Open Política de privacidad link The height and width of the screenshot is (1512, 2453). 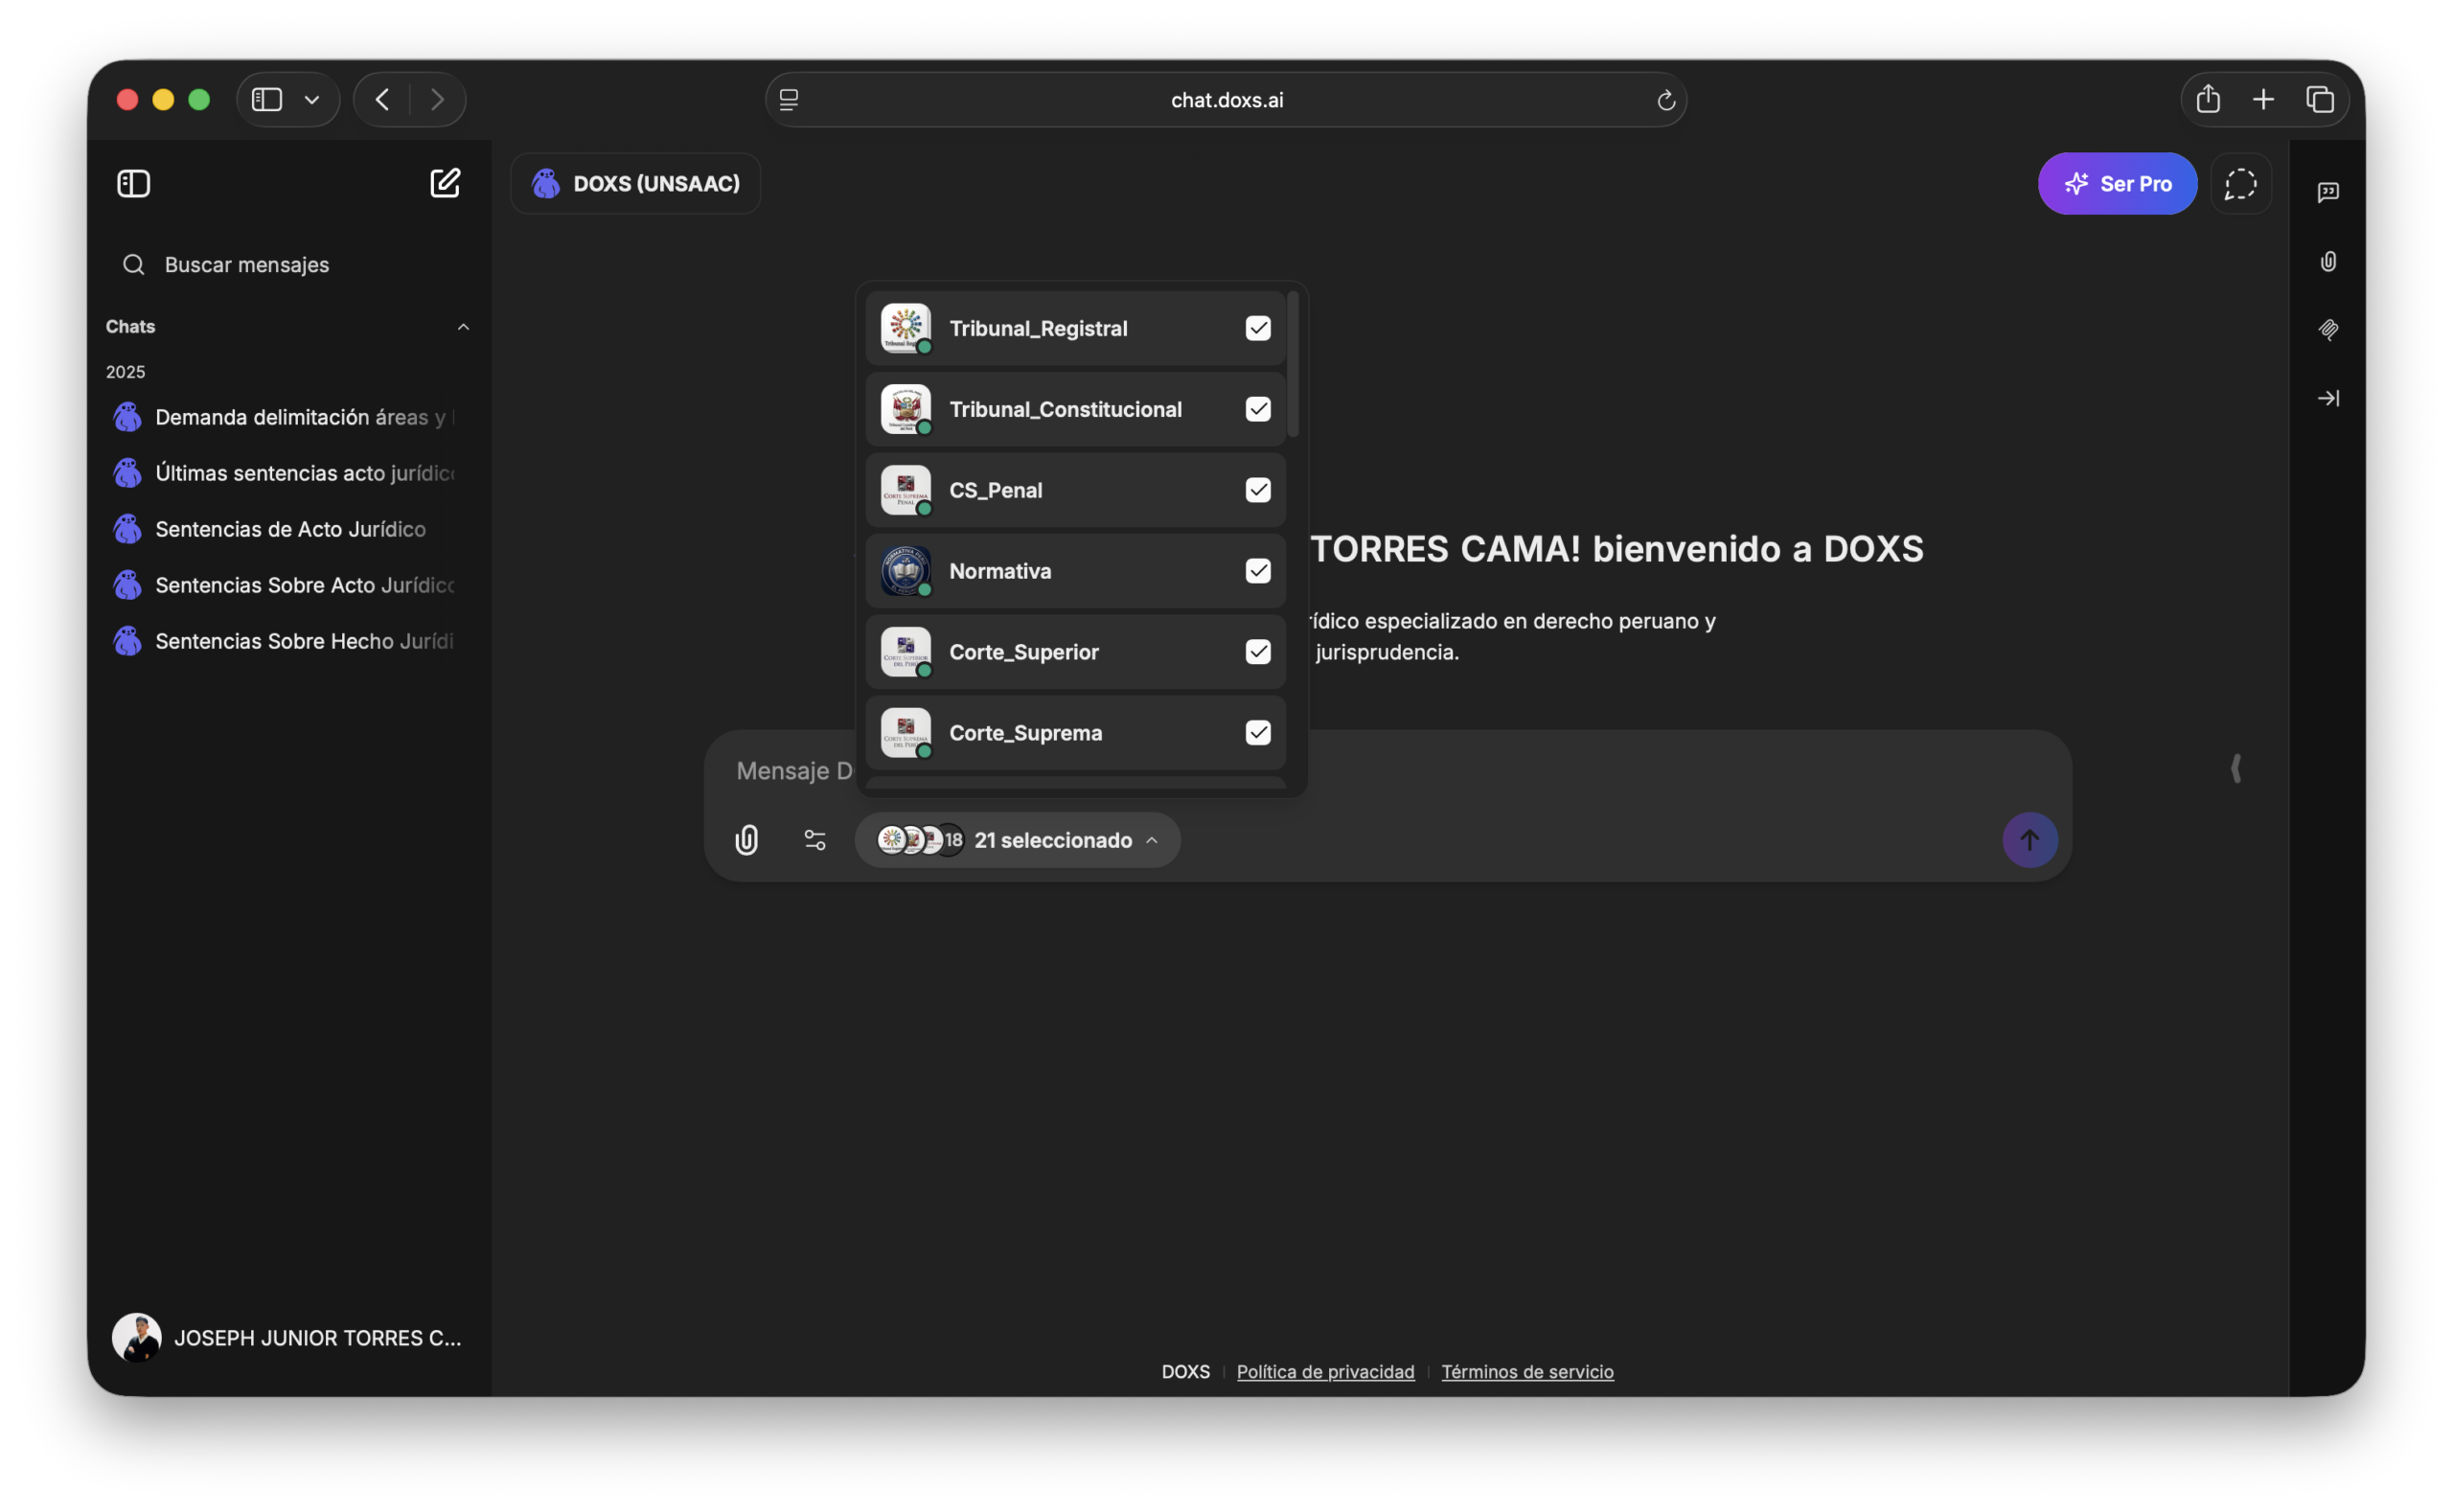click(x=1325, y=1372)
